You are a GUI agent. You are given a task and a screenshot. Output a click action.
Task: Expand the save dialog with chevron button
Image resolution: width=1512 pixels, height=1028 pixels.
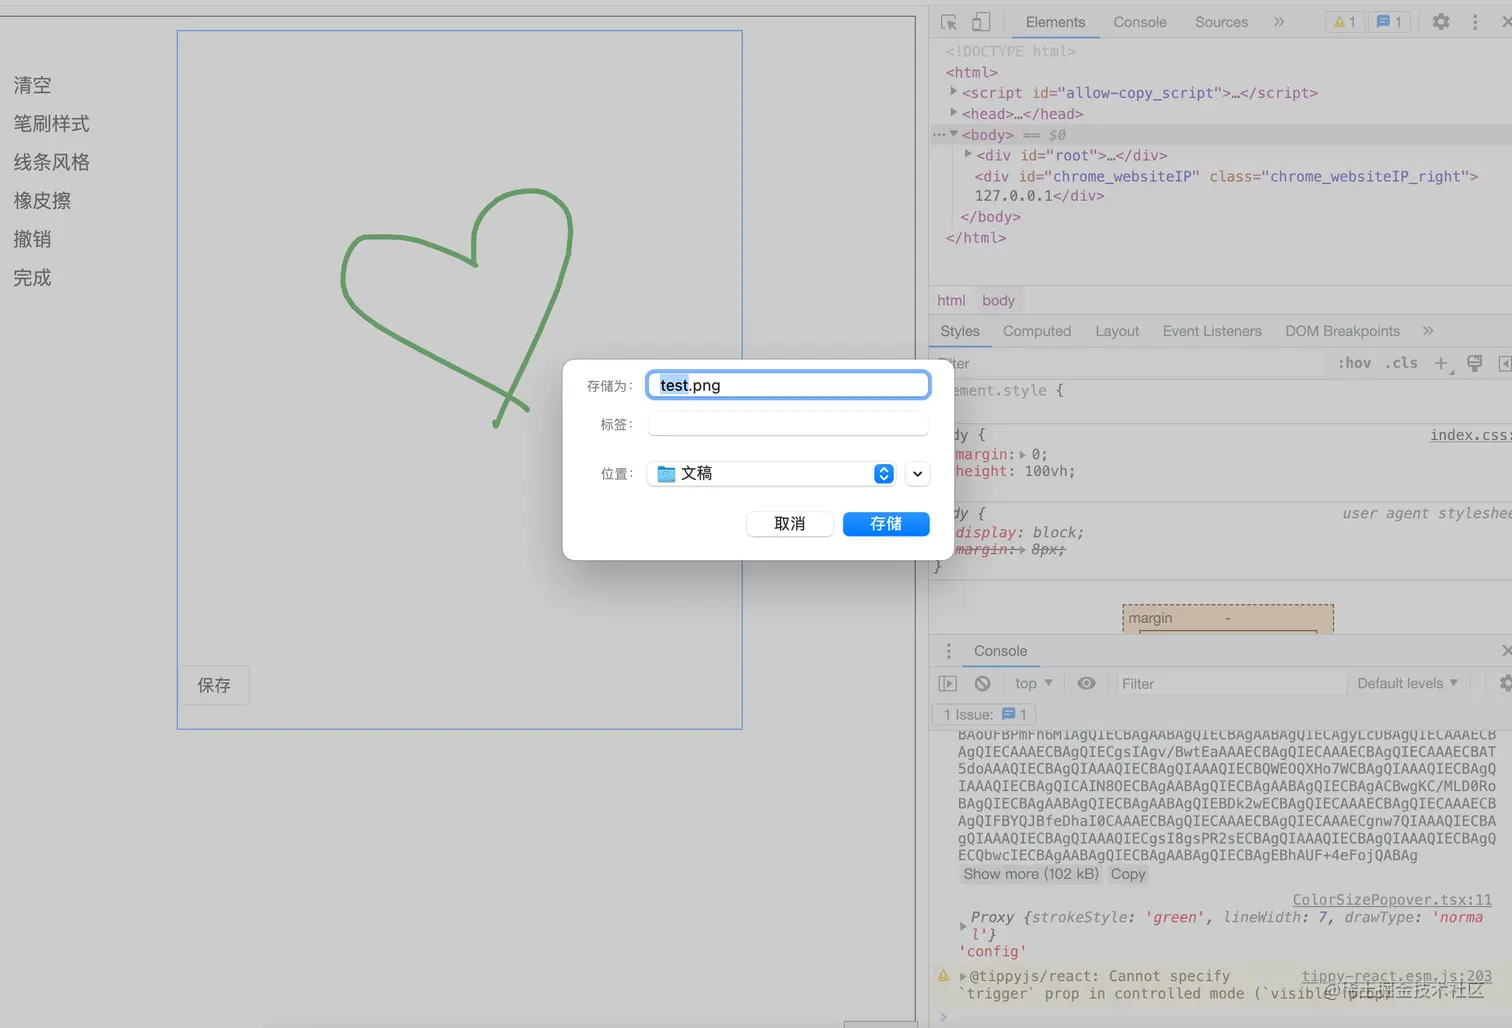tap(918, 474)
